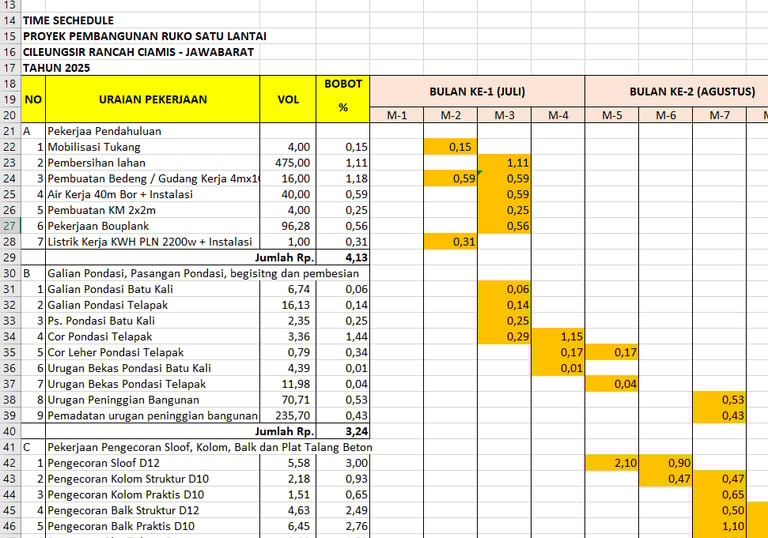Click the Ps. Pondasi Batu Kali cell
This screenshot has width=768, height=538.
tap(153, 320)
